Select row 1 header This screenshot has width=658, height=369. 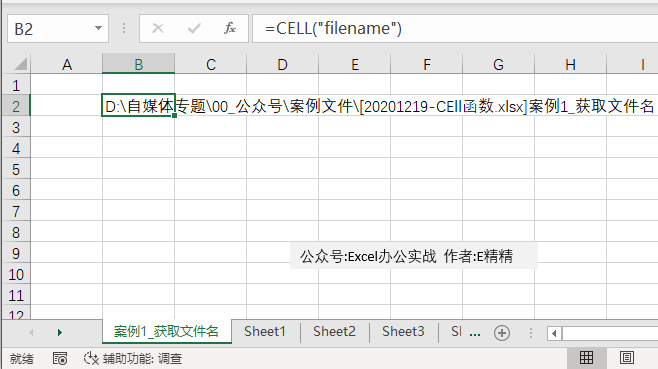16,85
